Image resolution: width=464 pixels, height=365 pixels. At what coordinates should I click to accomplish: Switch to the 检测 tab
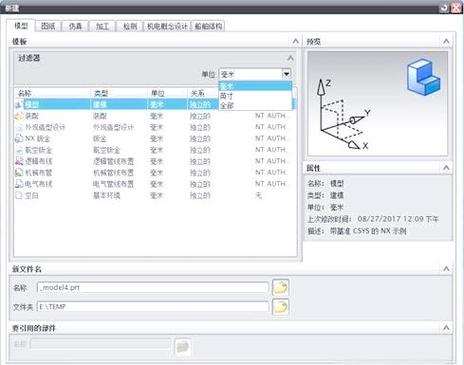[130, 26]
